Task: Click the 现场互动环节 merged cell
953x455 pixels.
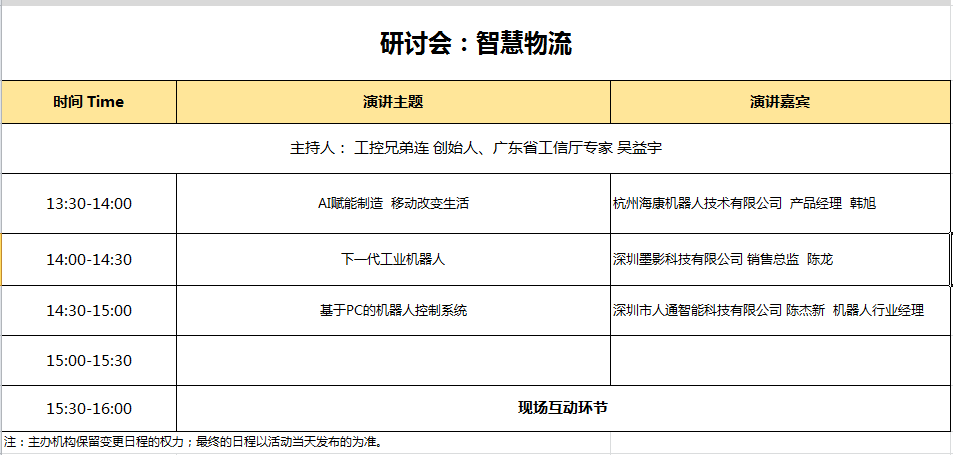Action: click(563, 408)
